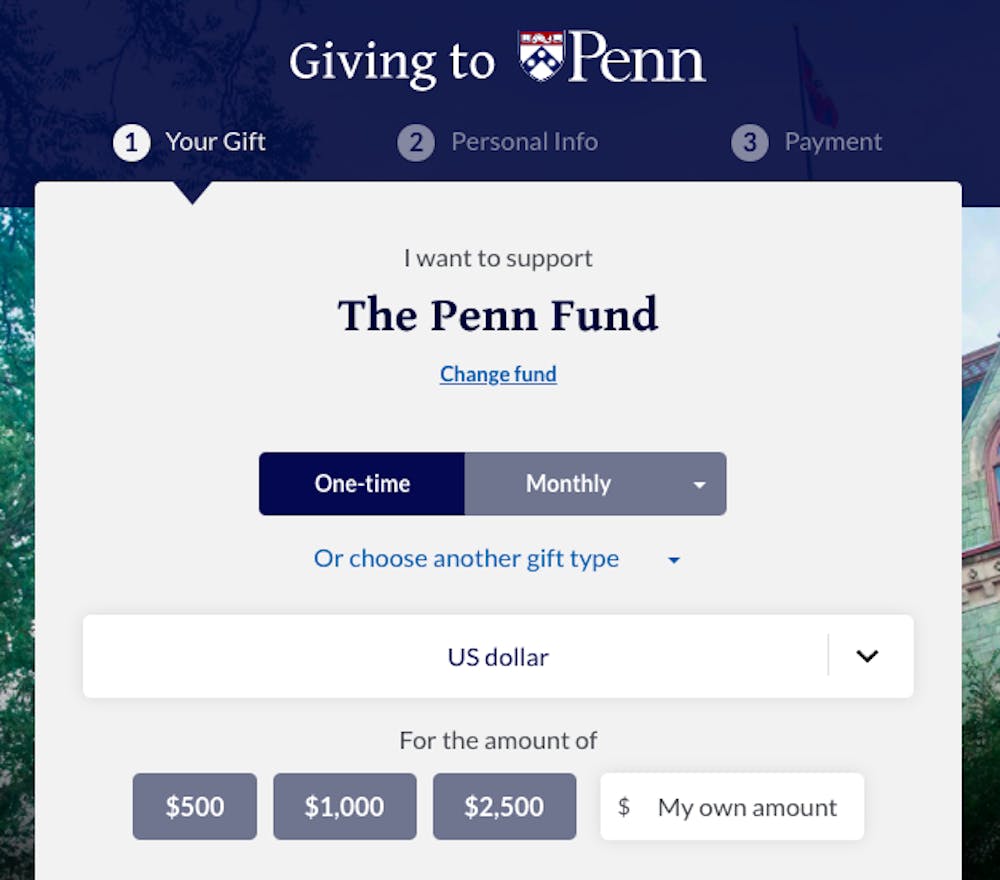Switch gift frequency to Monthly
Image resolution: width=1000 pixels, height=880 pixels.
point(568,484)
